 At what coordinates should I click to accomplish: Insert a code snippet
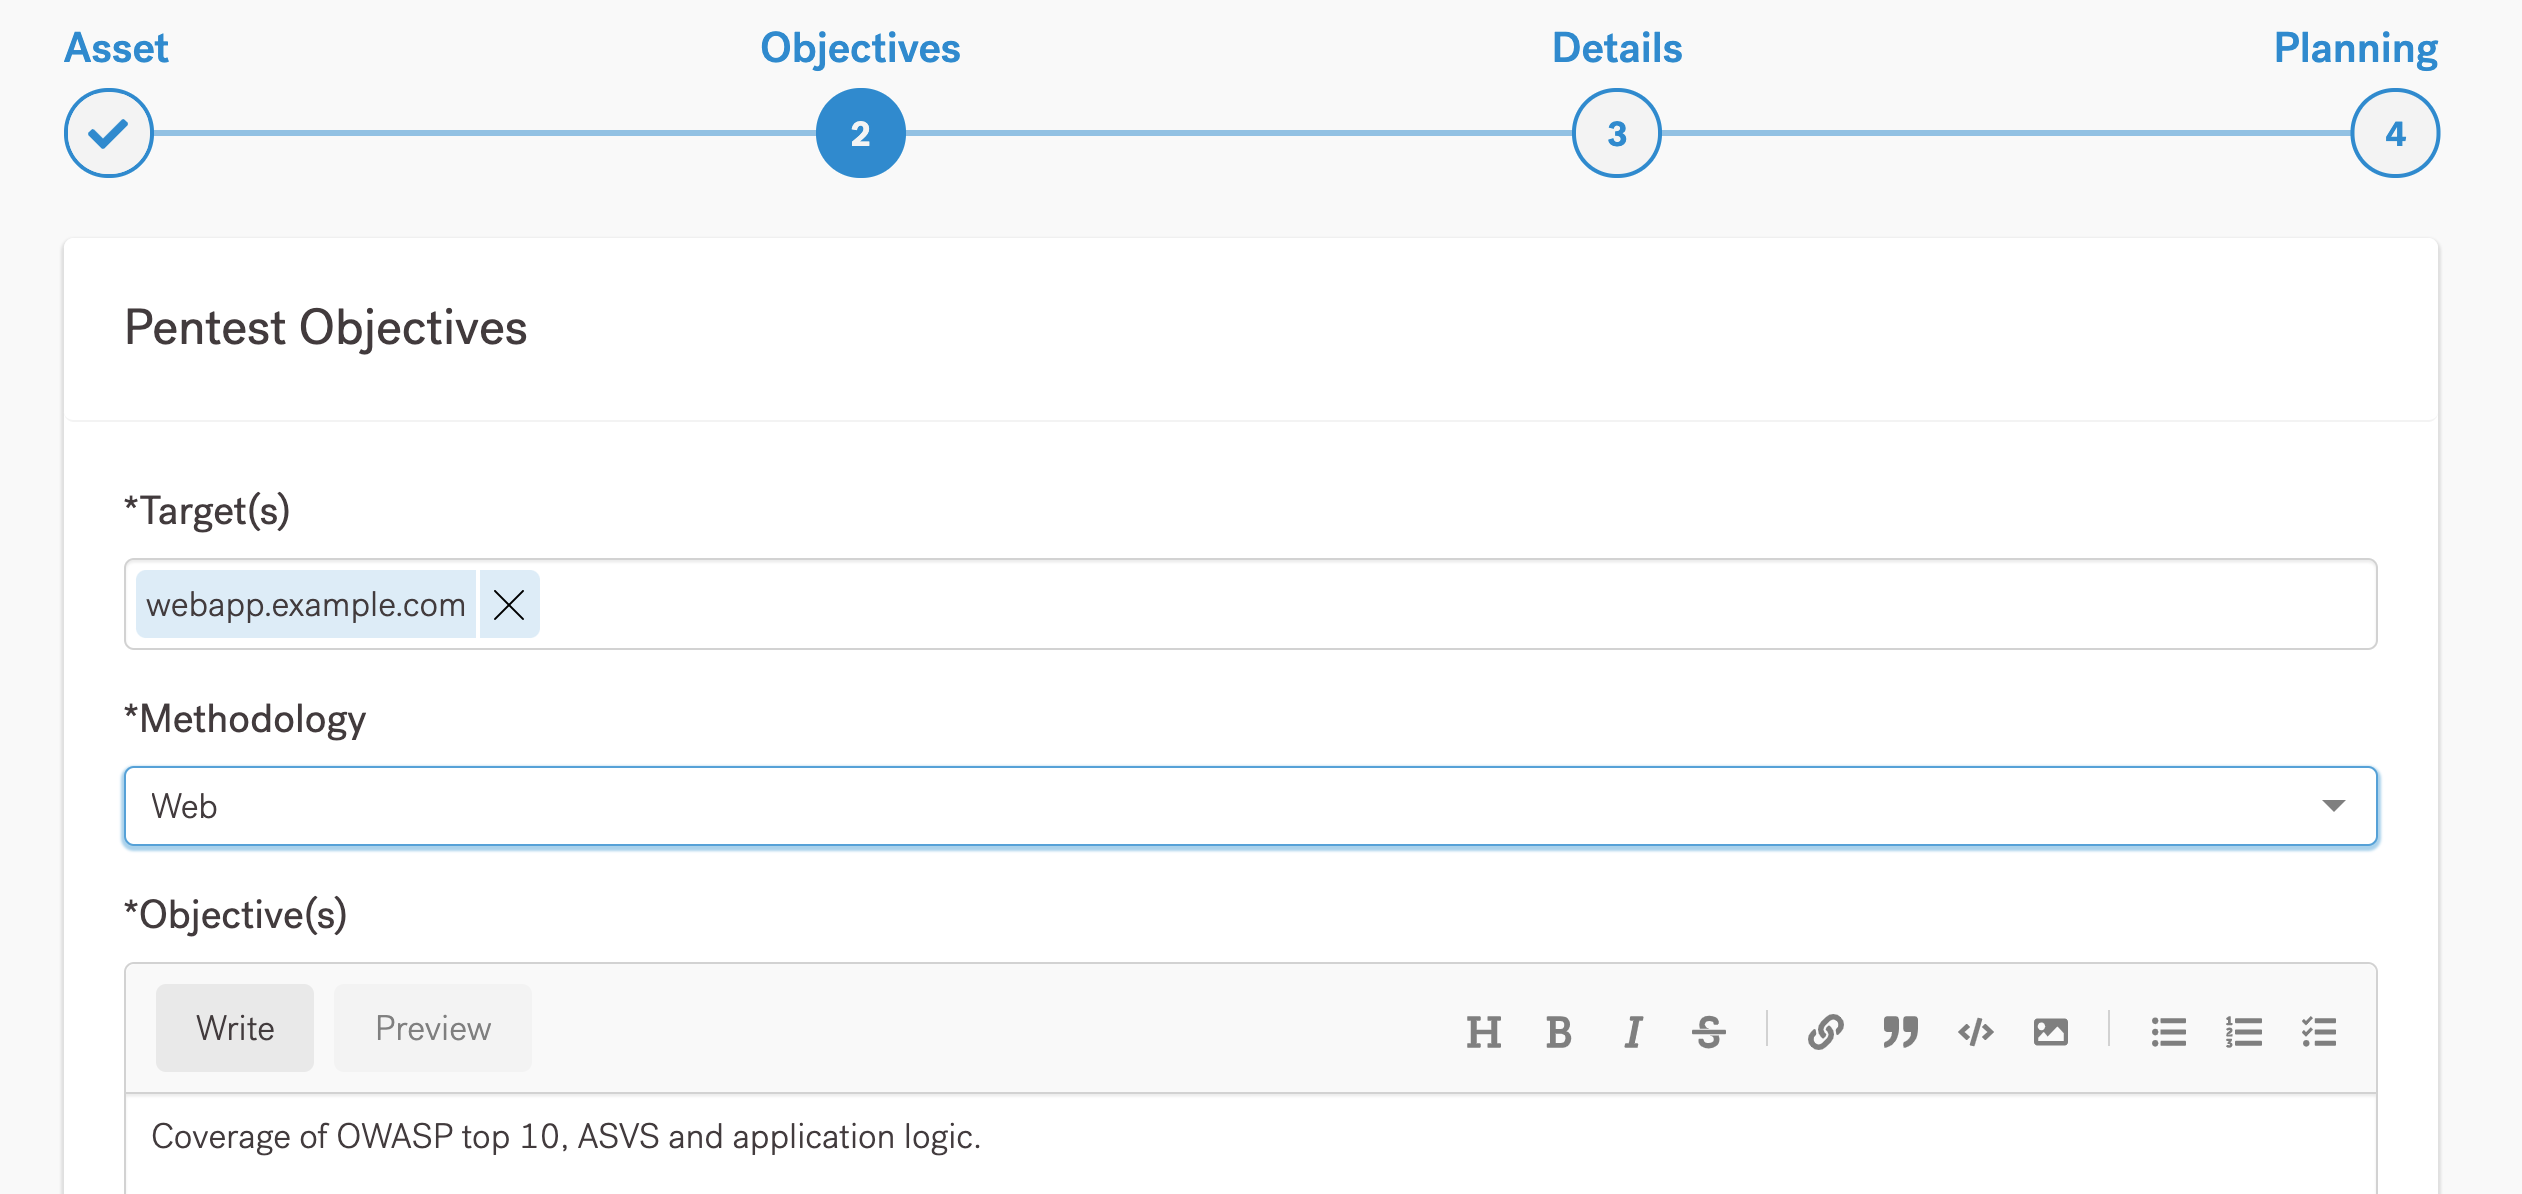(1975, 1031)
